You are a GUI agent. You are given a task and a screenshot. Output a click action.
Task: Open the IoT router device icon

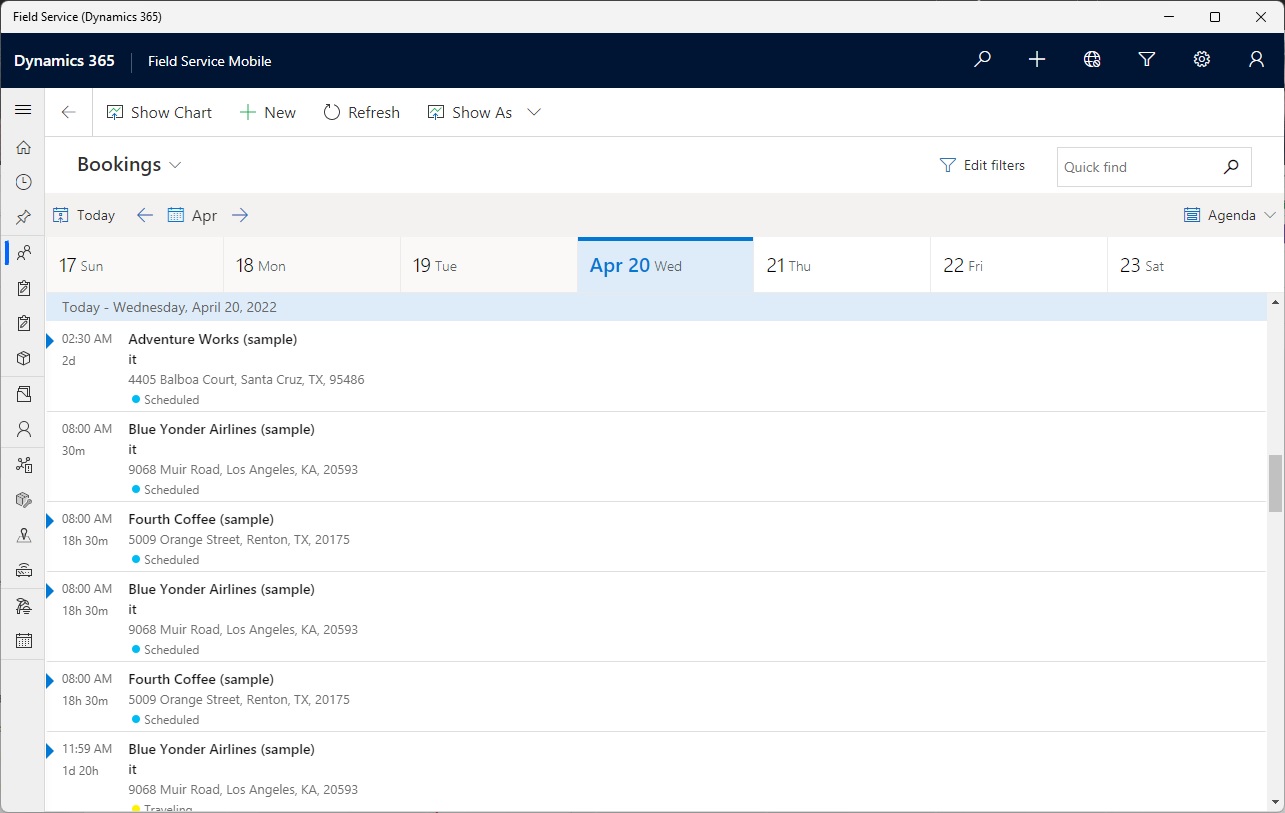(x=23, y=570)
